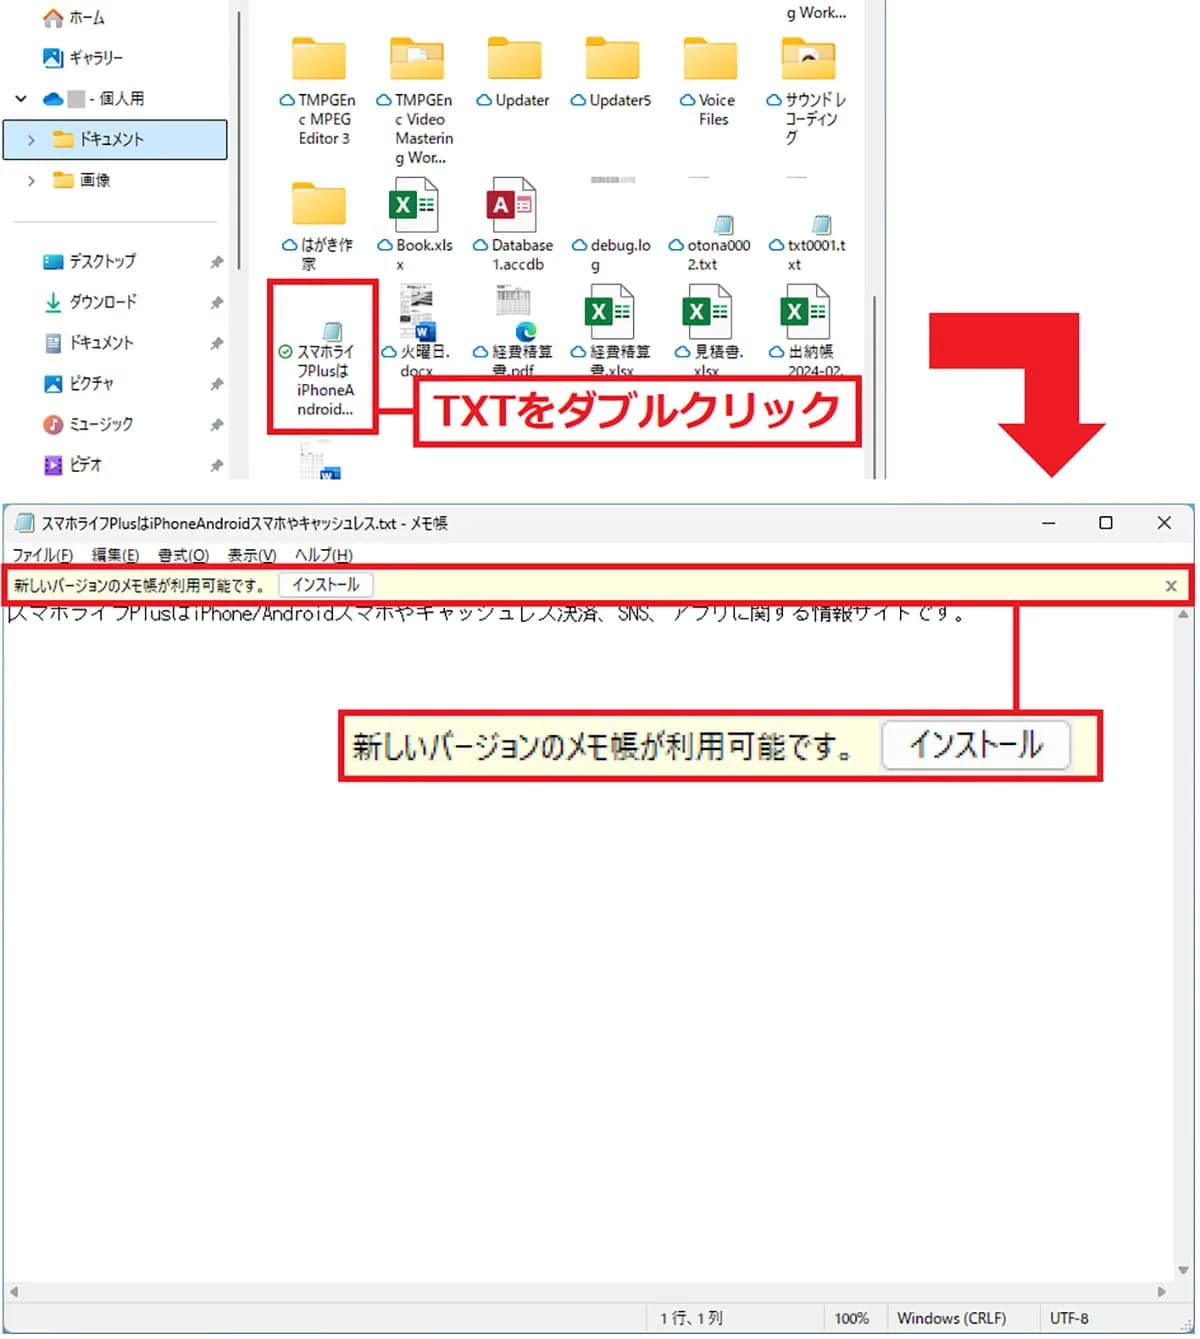Open the otona0002.txt file

(x=723, y=227)
